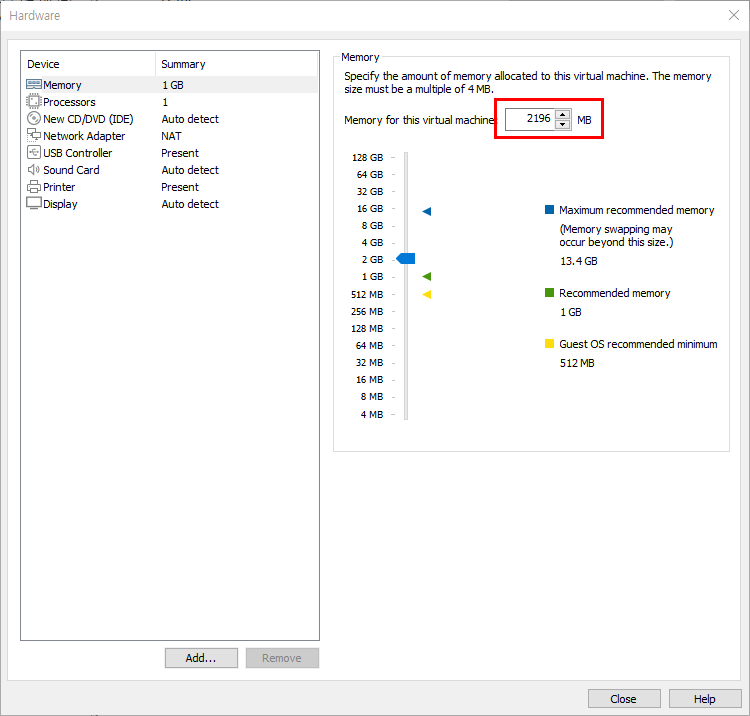Click the '13.4 GB' maximum value
Viewport: 750px width, 716px height.
click(x=579, y=261)
